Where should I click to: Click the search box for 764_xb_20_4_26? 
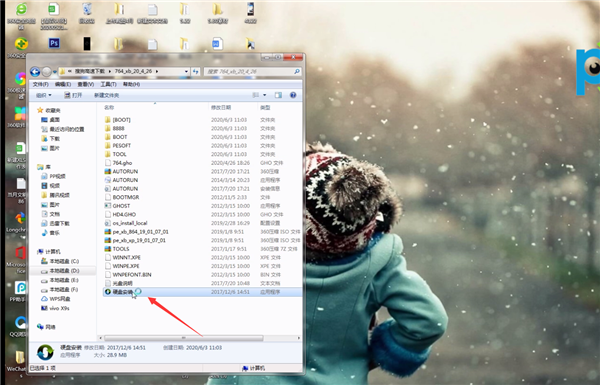pos(253,72)
